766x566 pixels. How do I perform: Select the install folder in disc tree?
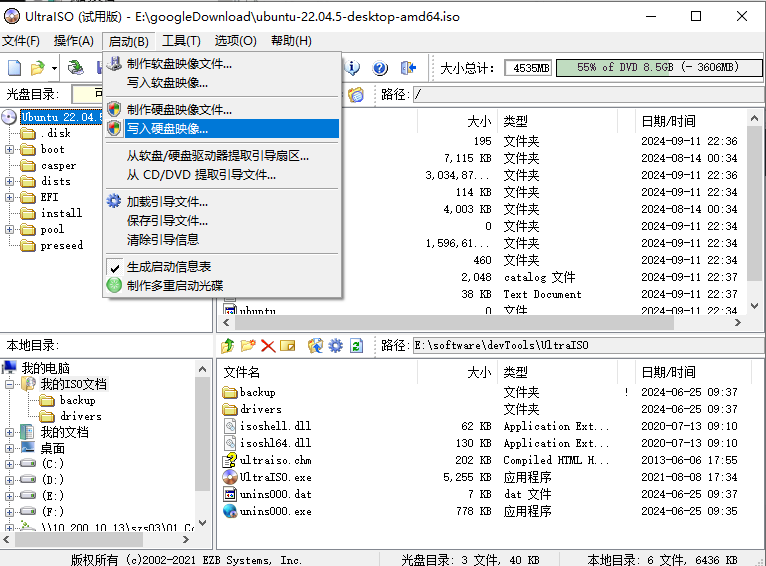(x=61, y=213)
